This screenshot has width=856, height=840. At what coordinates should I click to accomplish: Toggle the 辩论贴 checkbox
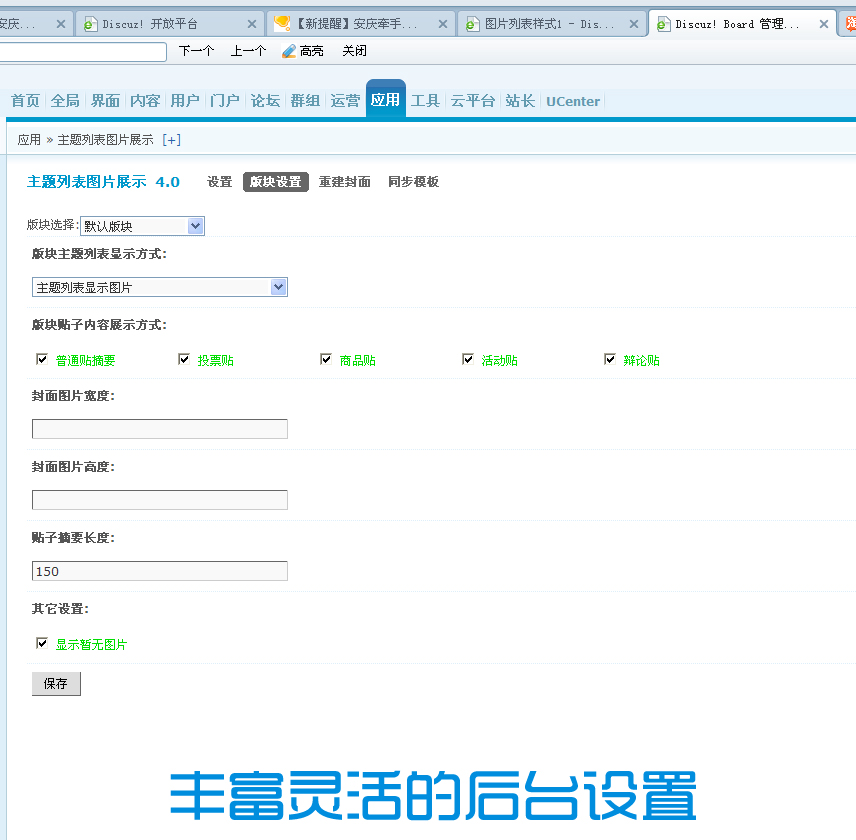(610, 359)
